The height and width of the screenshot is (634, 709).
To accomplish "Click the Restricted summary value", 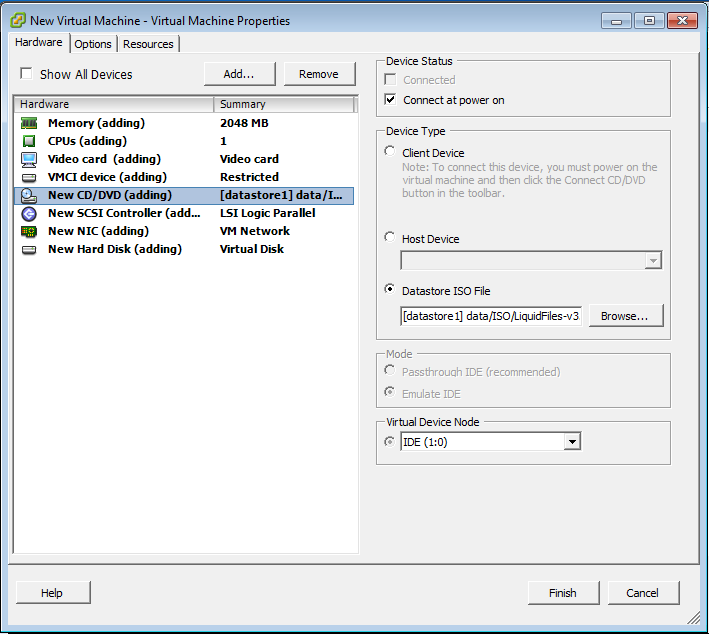I will (x=249, y=177).
